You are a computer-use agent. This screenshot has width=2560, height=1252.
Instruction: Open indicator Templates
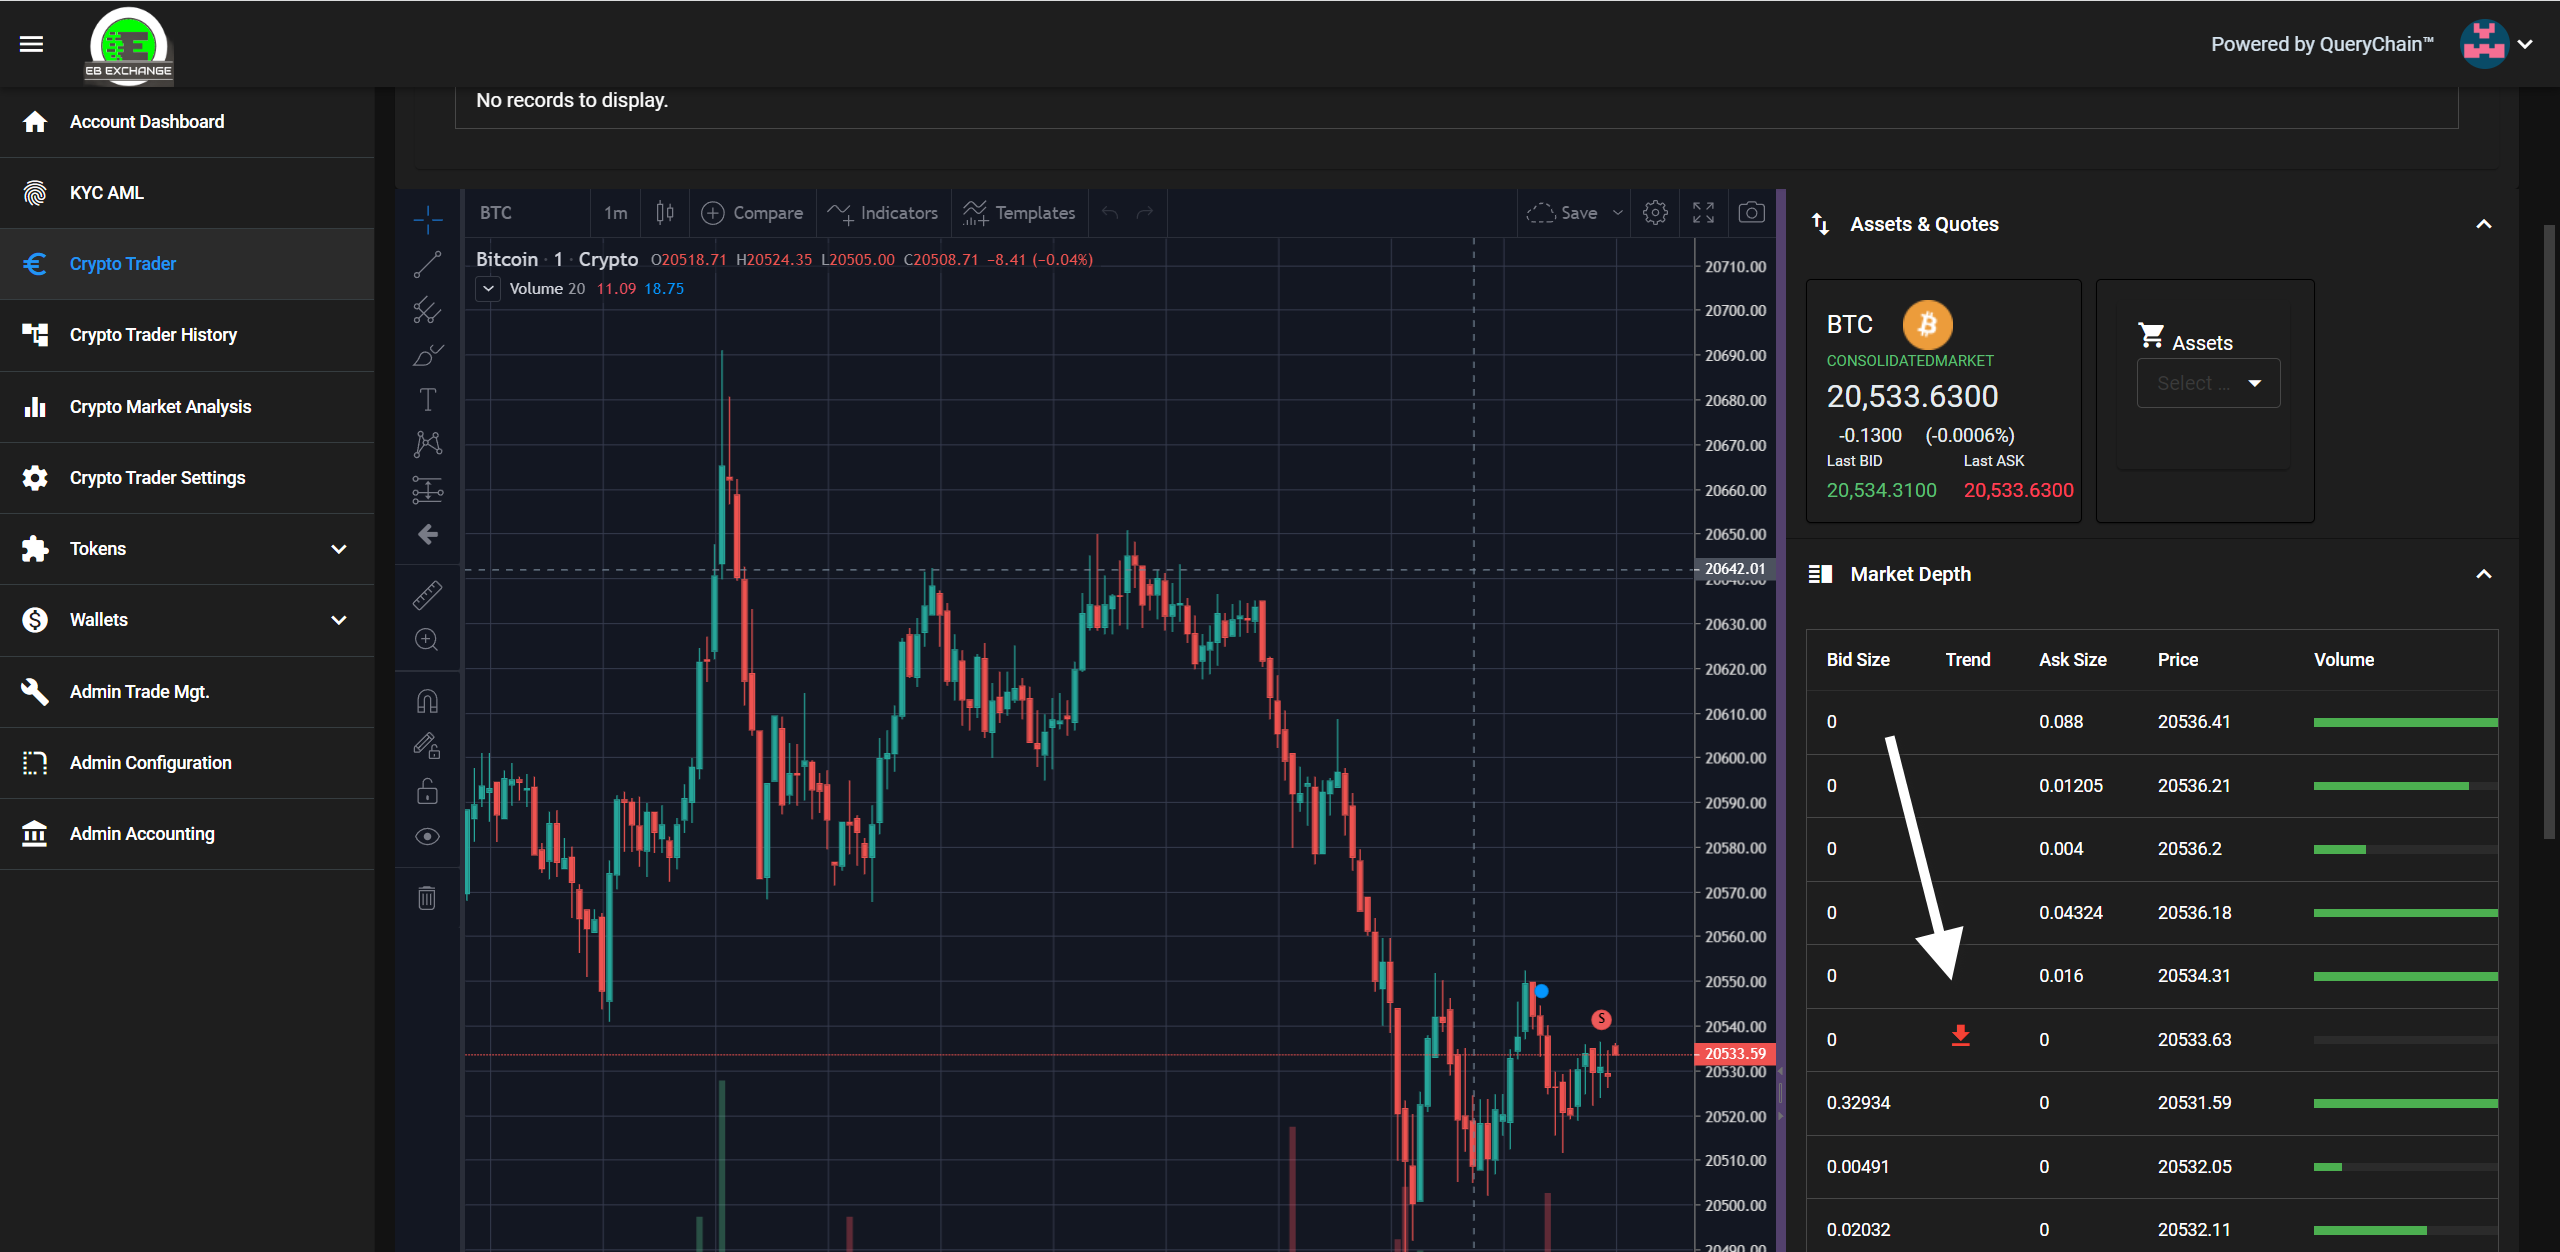coord(1020,213)
